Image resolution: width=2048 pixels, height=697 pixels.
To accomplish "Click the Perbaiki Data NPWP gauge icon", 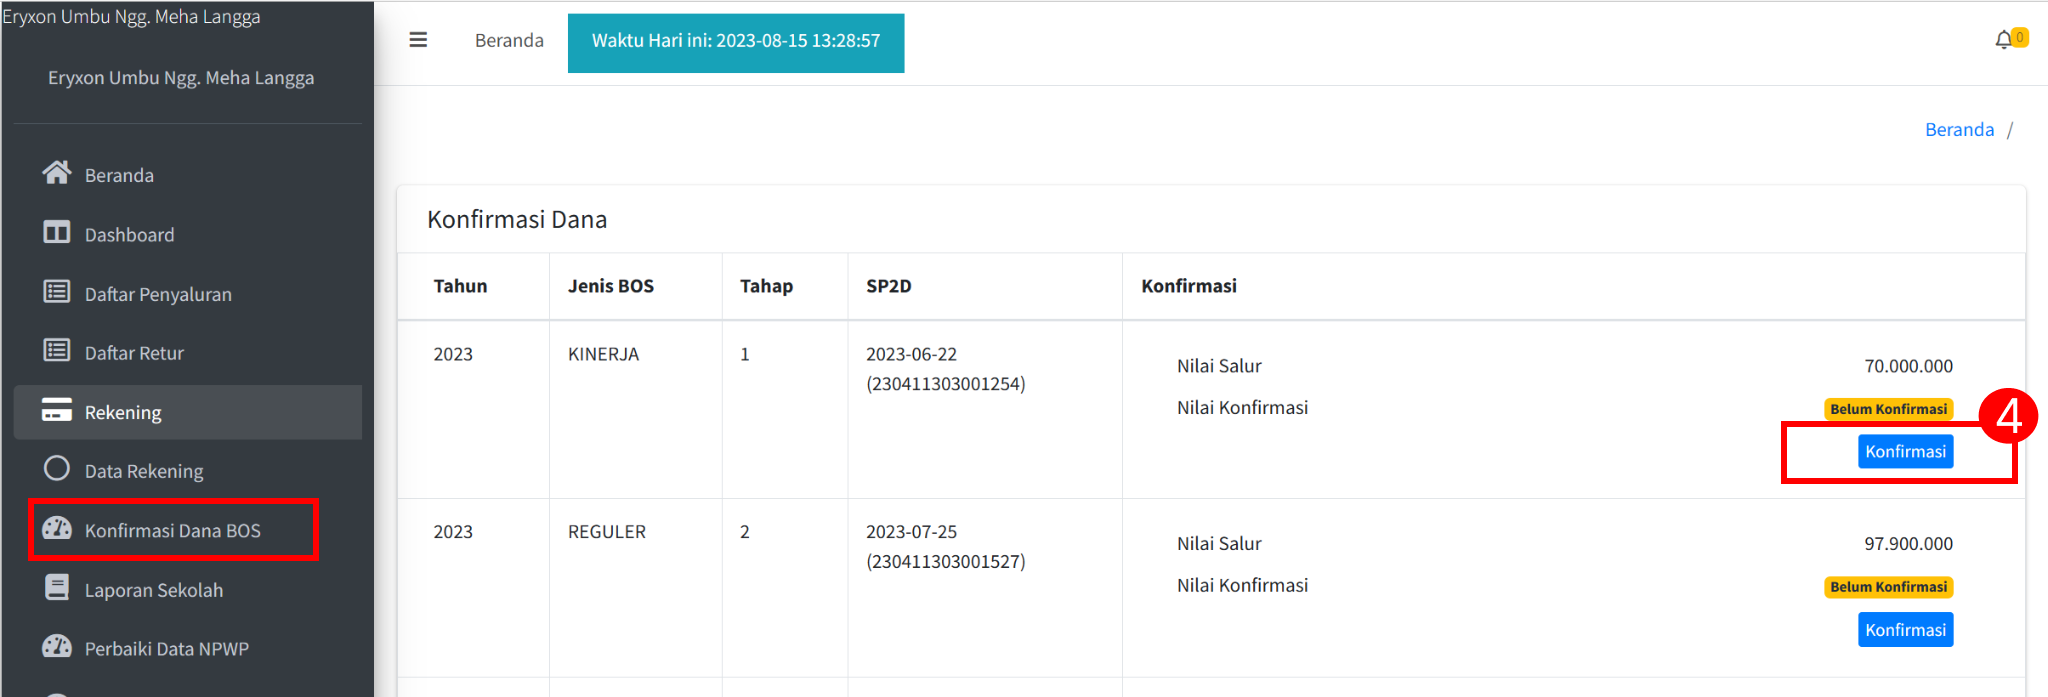I will (x=57, y=646).
